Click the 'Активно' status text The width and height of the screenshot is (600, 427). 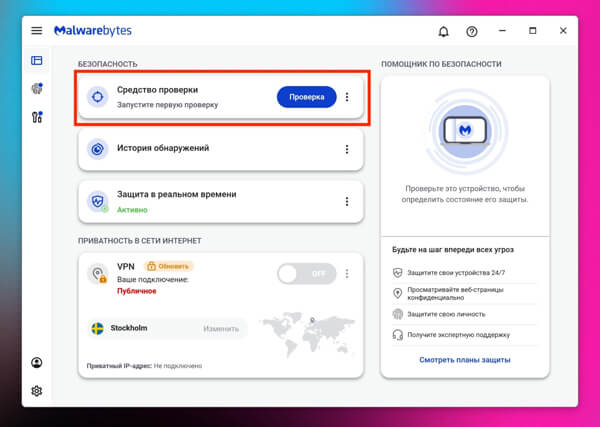coord(132,210)
